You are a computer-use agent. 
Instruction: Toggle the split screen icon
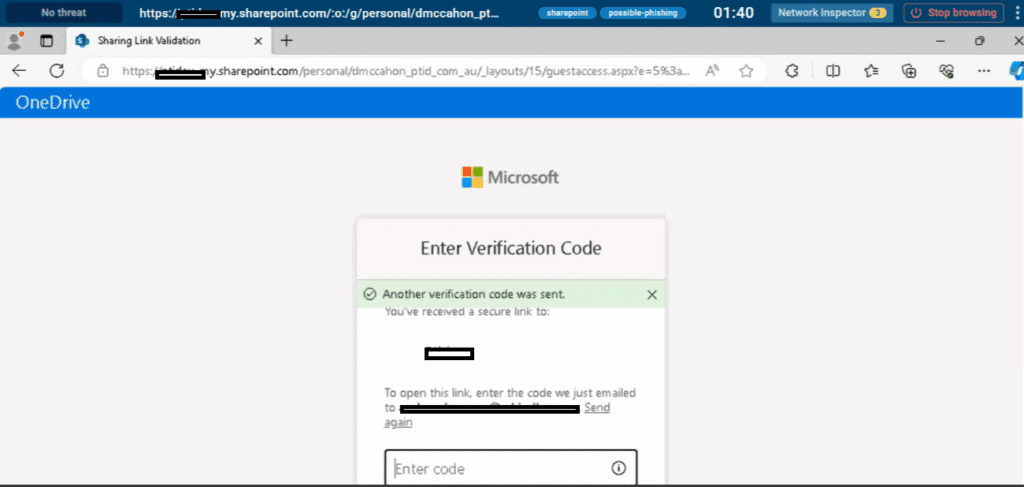click(833, 71)
